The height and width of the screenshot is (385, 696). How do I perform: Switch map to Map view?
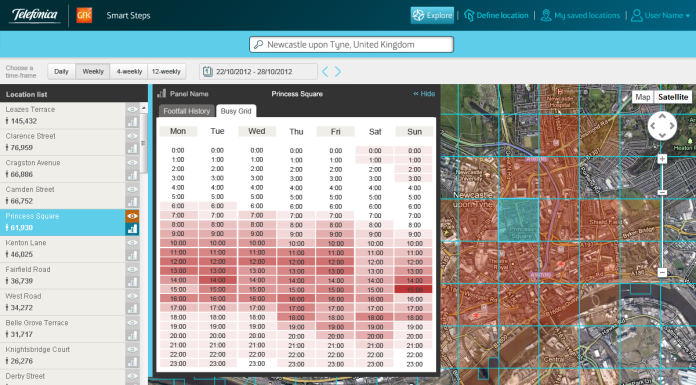pyautogui.click(x=642, y=97)
